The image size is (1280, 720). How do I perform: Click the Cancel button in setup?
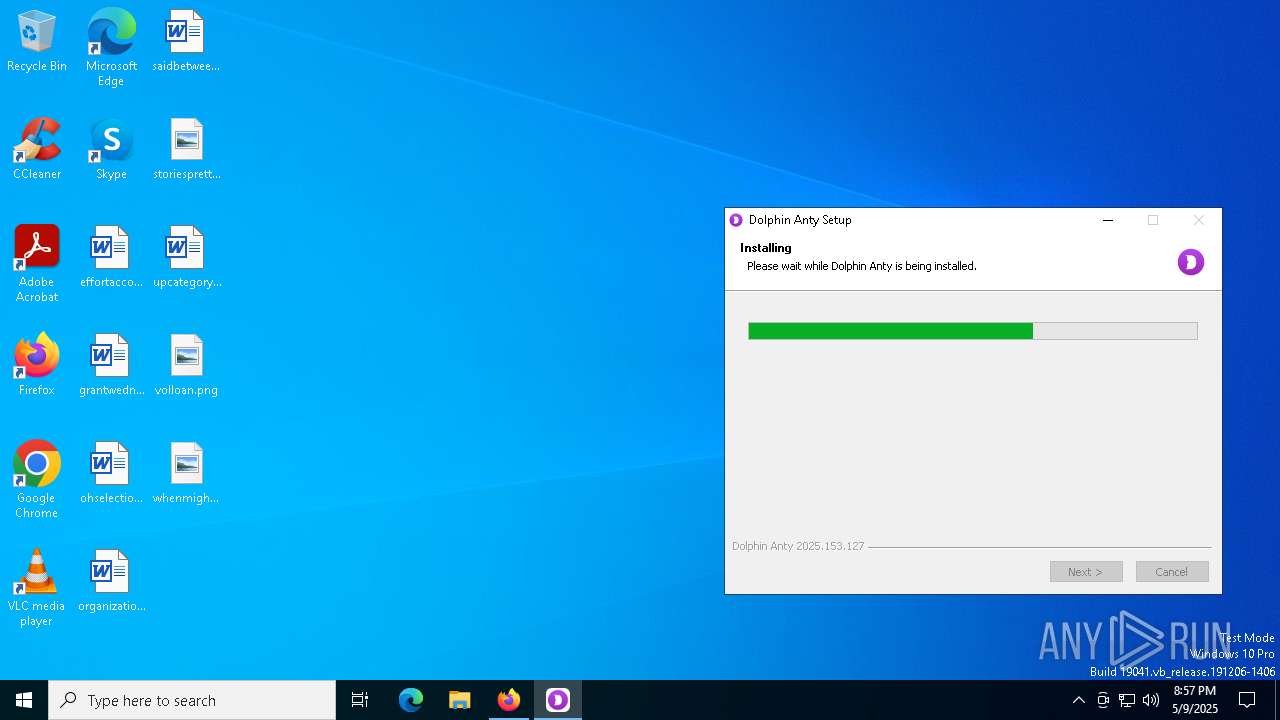(1172, 572)
